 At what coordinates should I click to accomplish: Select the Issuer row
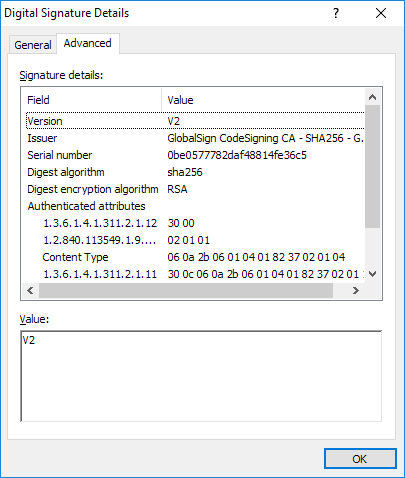click(195, 138)
